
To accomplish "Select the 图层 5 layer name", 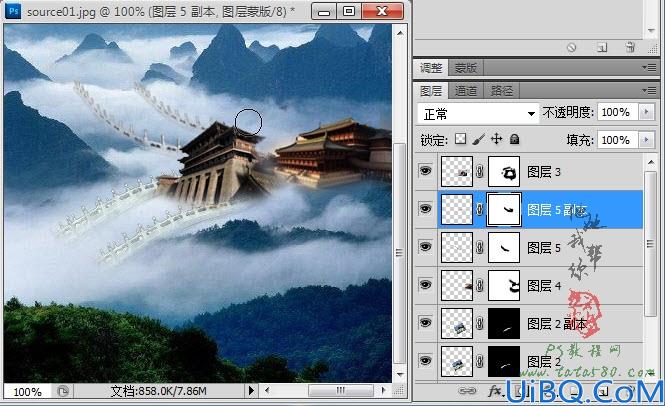I will (x=544, y=248).
